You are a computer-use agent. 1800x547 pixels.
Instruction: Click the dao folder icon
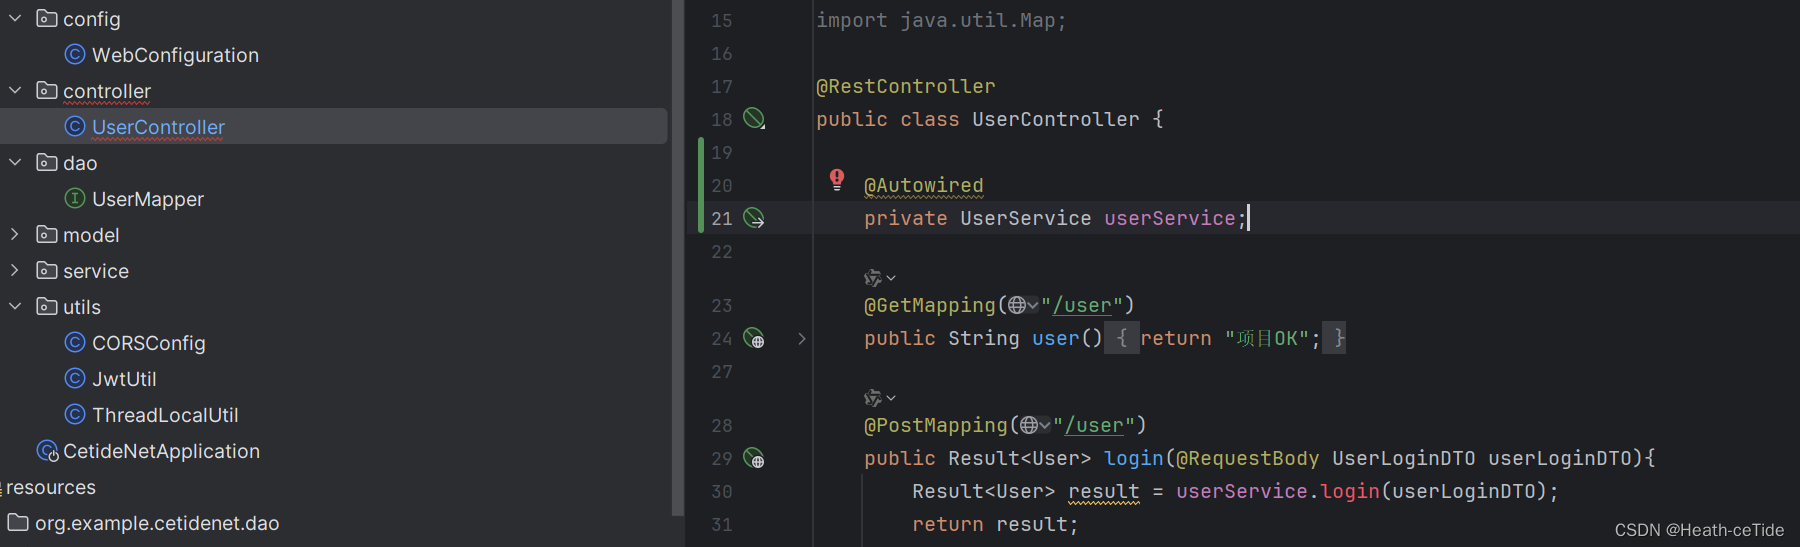tap(47, 162)
